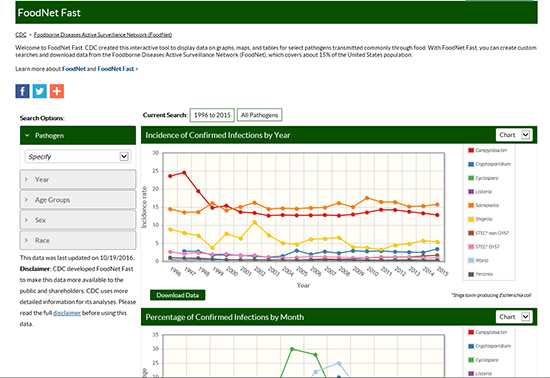Viewport: 550px width, 378px height.
Task: Toggle Shigella in the yearly incidence legend
Action: click(481, 219)
